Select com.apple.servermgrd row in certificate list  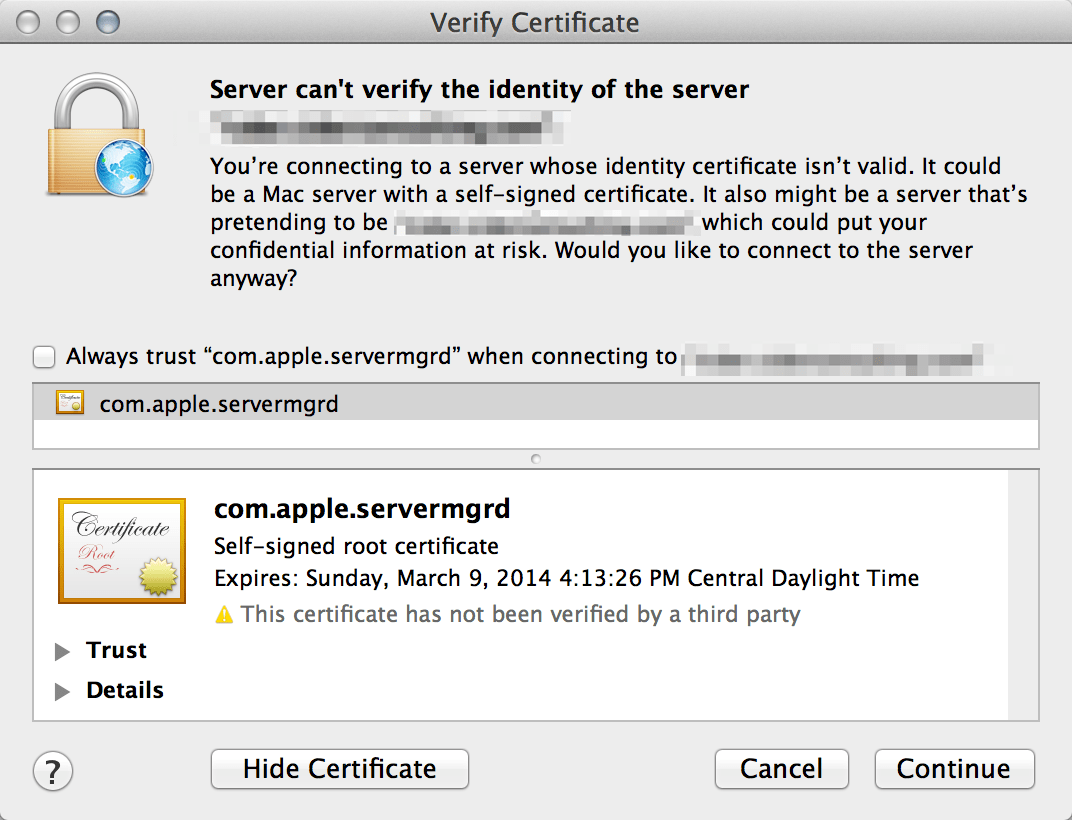tap(536, 403)
